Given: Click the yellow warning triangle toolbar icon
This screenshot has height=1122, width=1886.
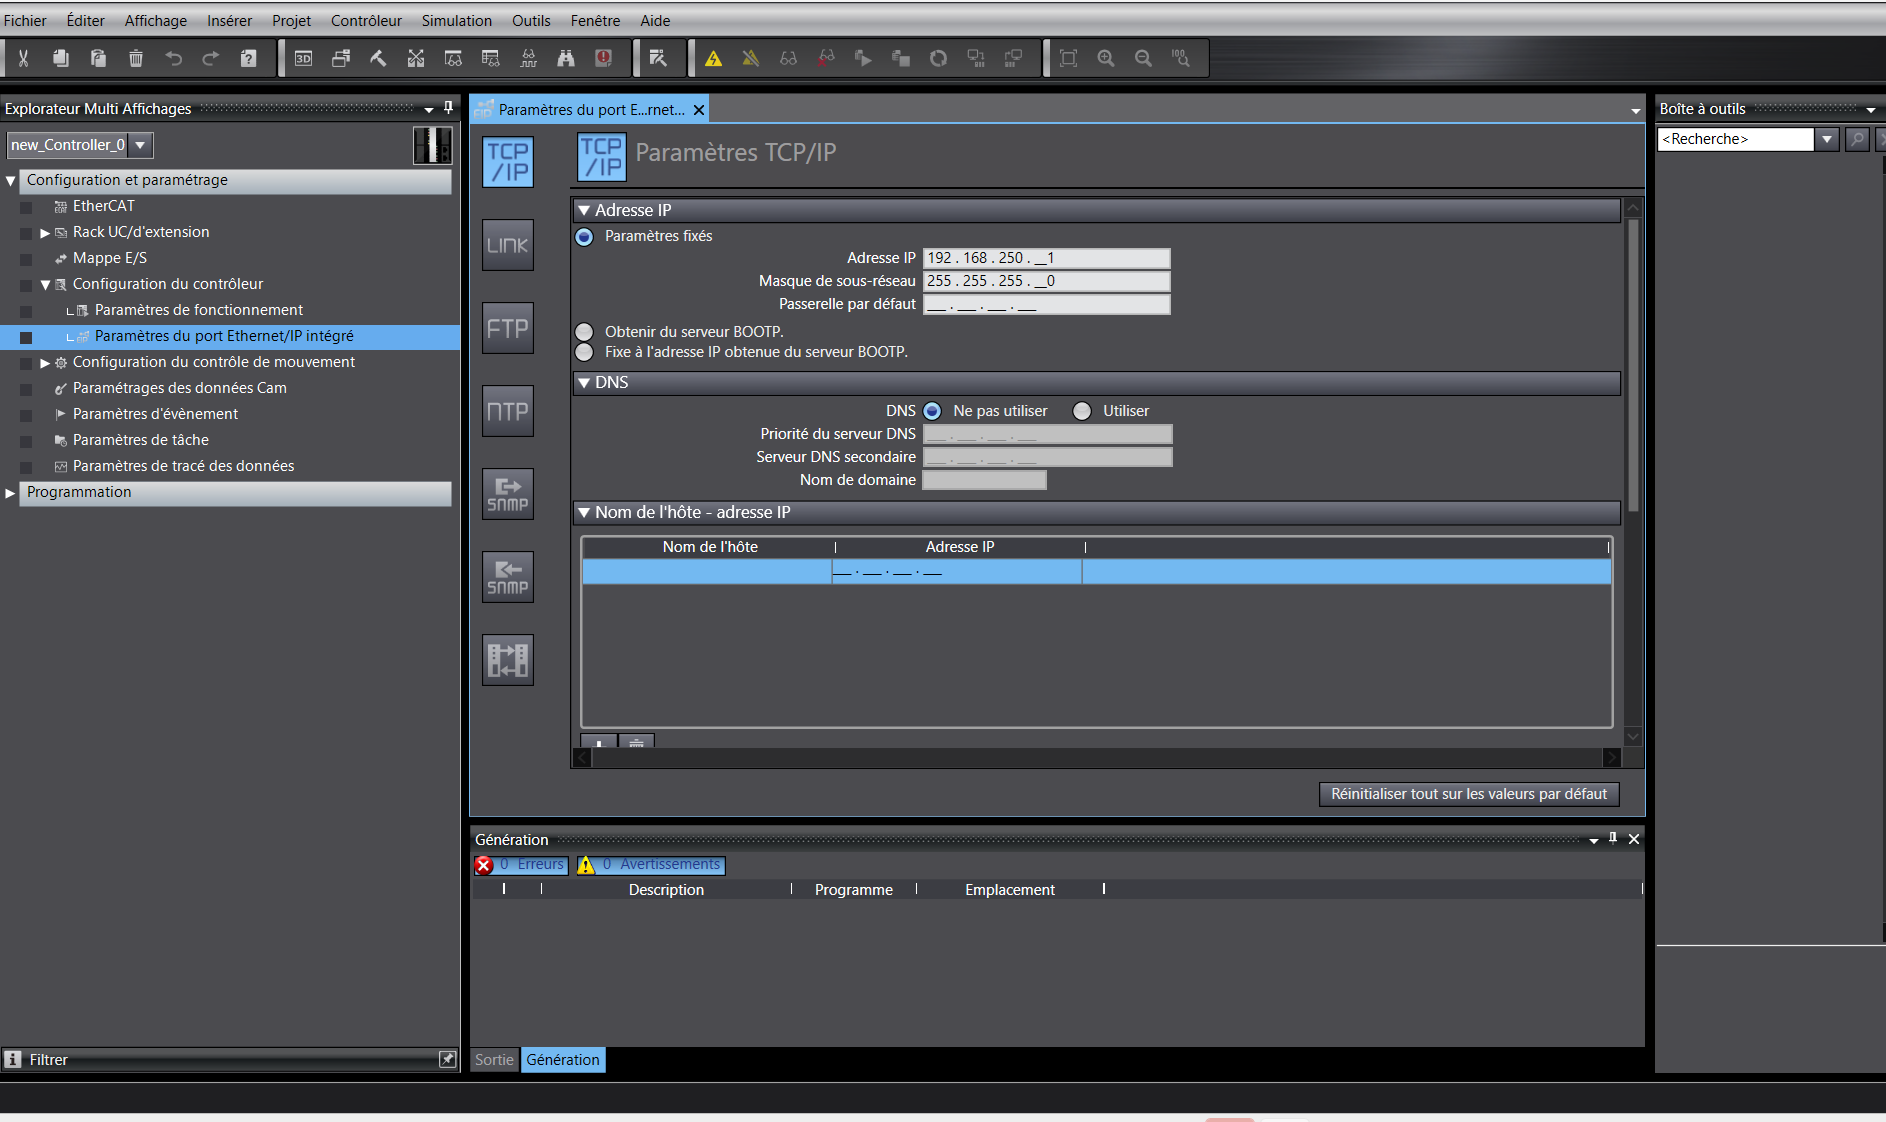Looking at the screenshot, I should [x=713, y=59].
